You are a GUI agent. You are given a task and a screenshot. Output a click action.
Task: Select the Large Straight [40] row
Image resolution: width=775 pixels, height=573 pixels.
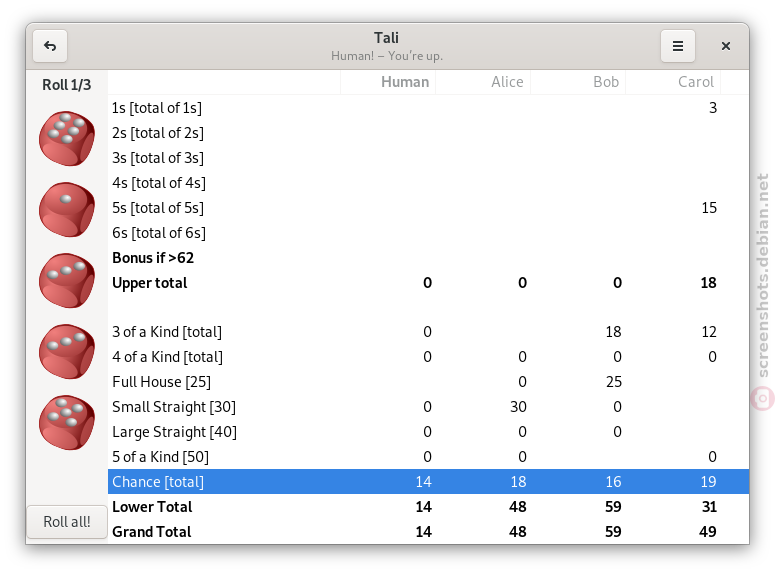click(x=428, y=432)
